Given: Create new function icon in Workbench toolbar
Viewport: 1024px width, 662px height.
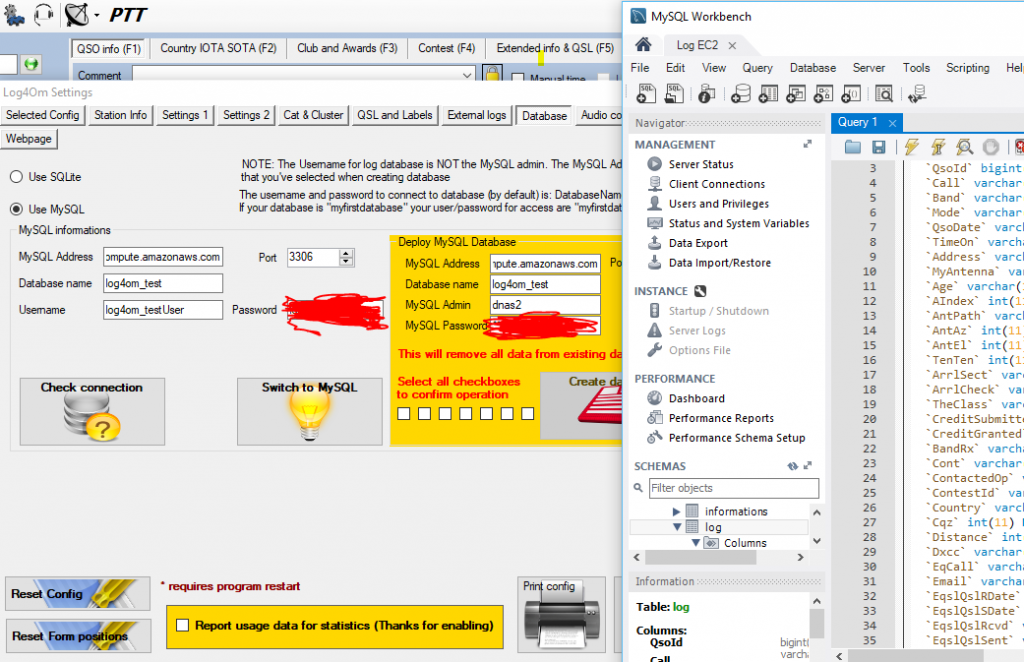Looking at the screenshot, I should (851, 94).
